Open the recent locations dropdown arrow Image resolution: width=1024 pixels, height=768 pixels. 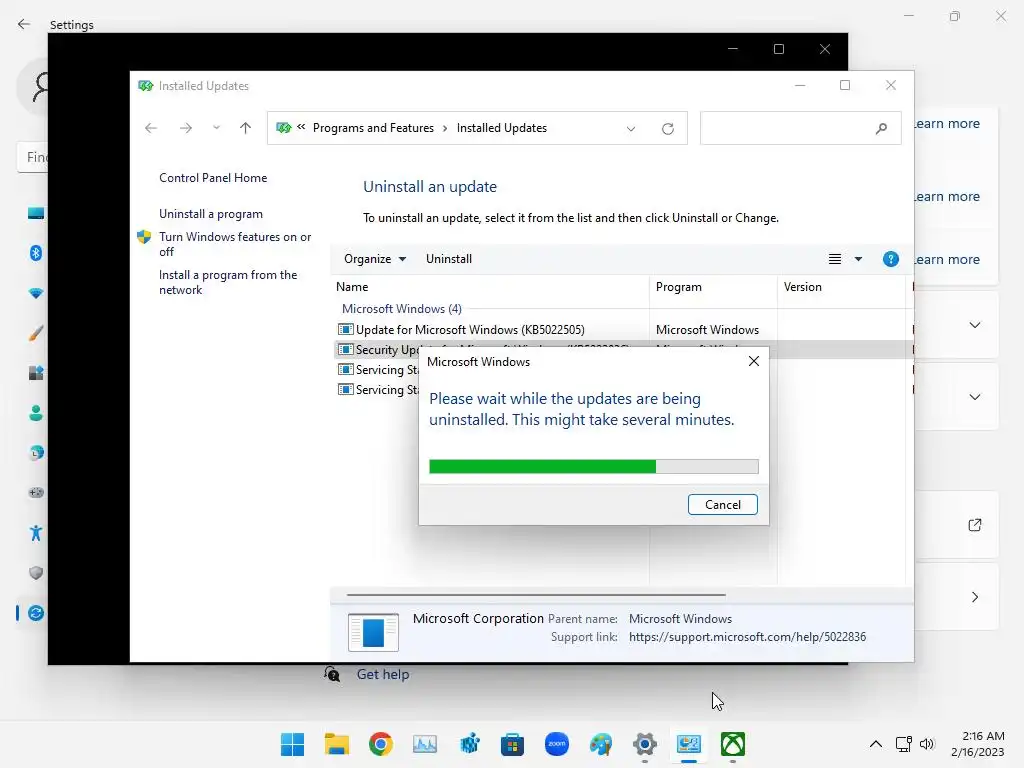(x=216, y=128)
